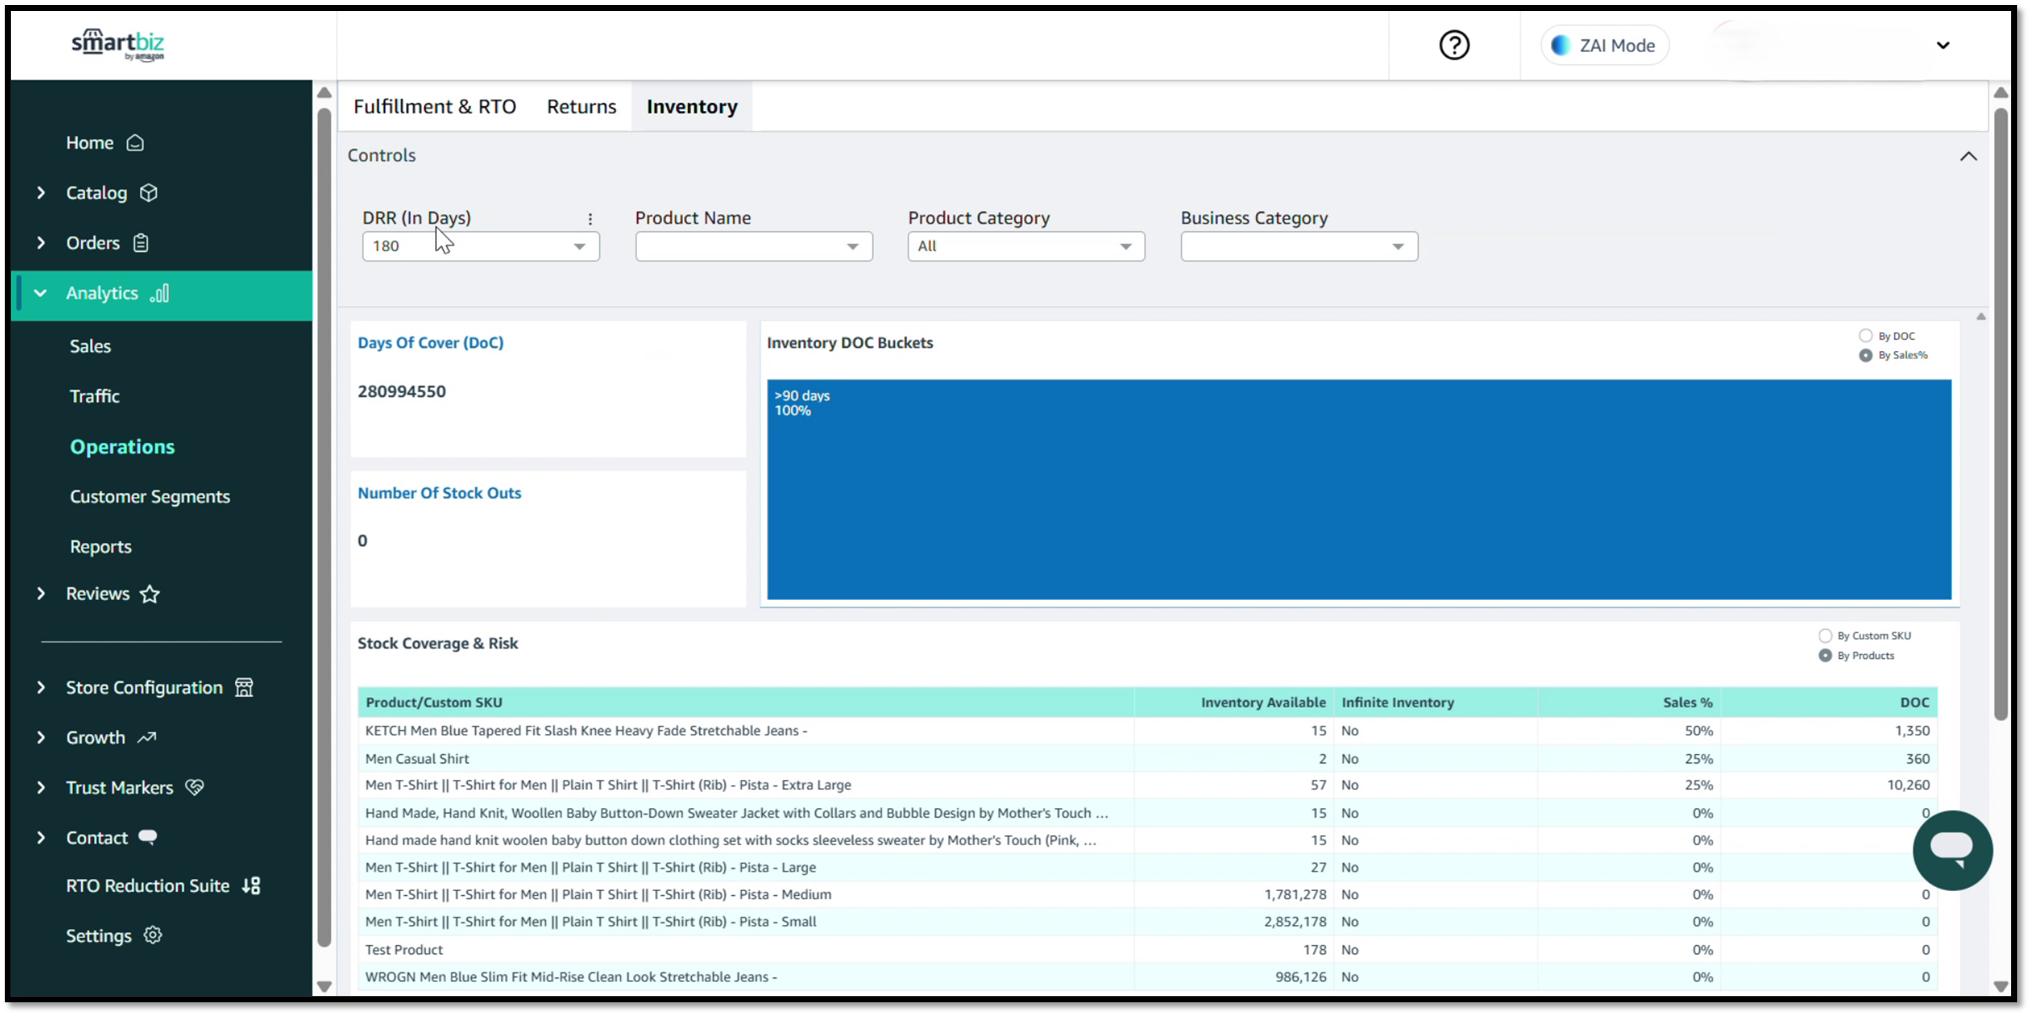Click the Home house icon
The image size is (2030, 1015).
[135, 143]
